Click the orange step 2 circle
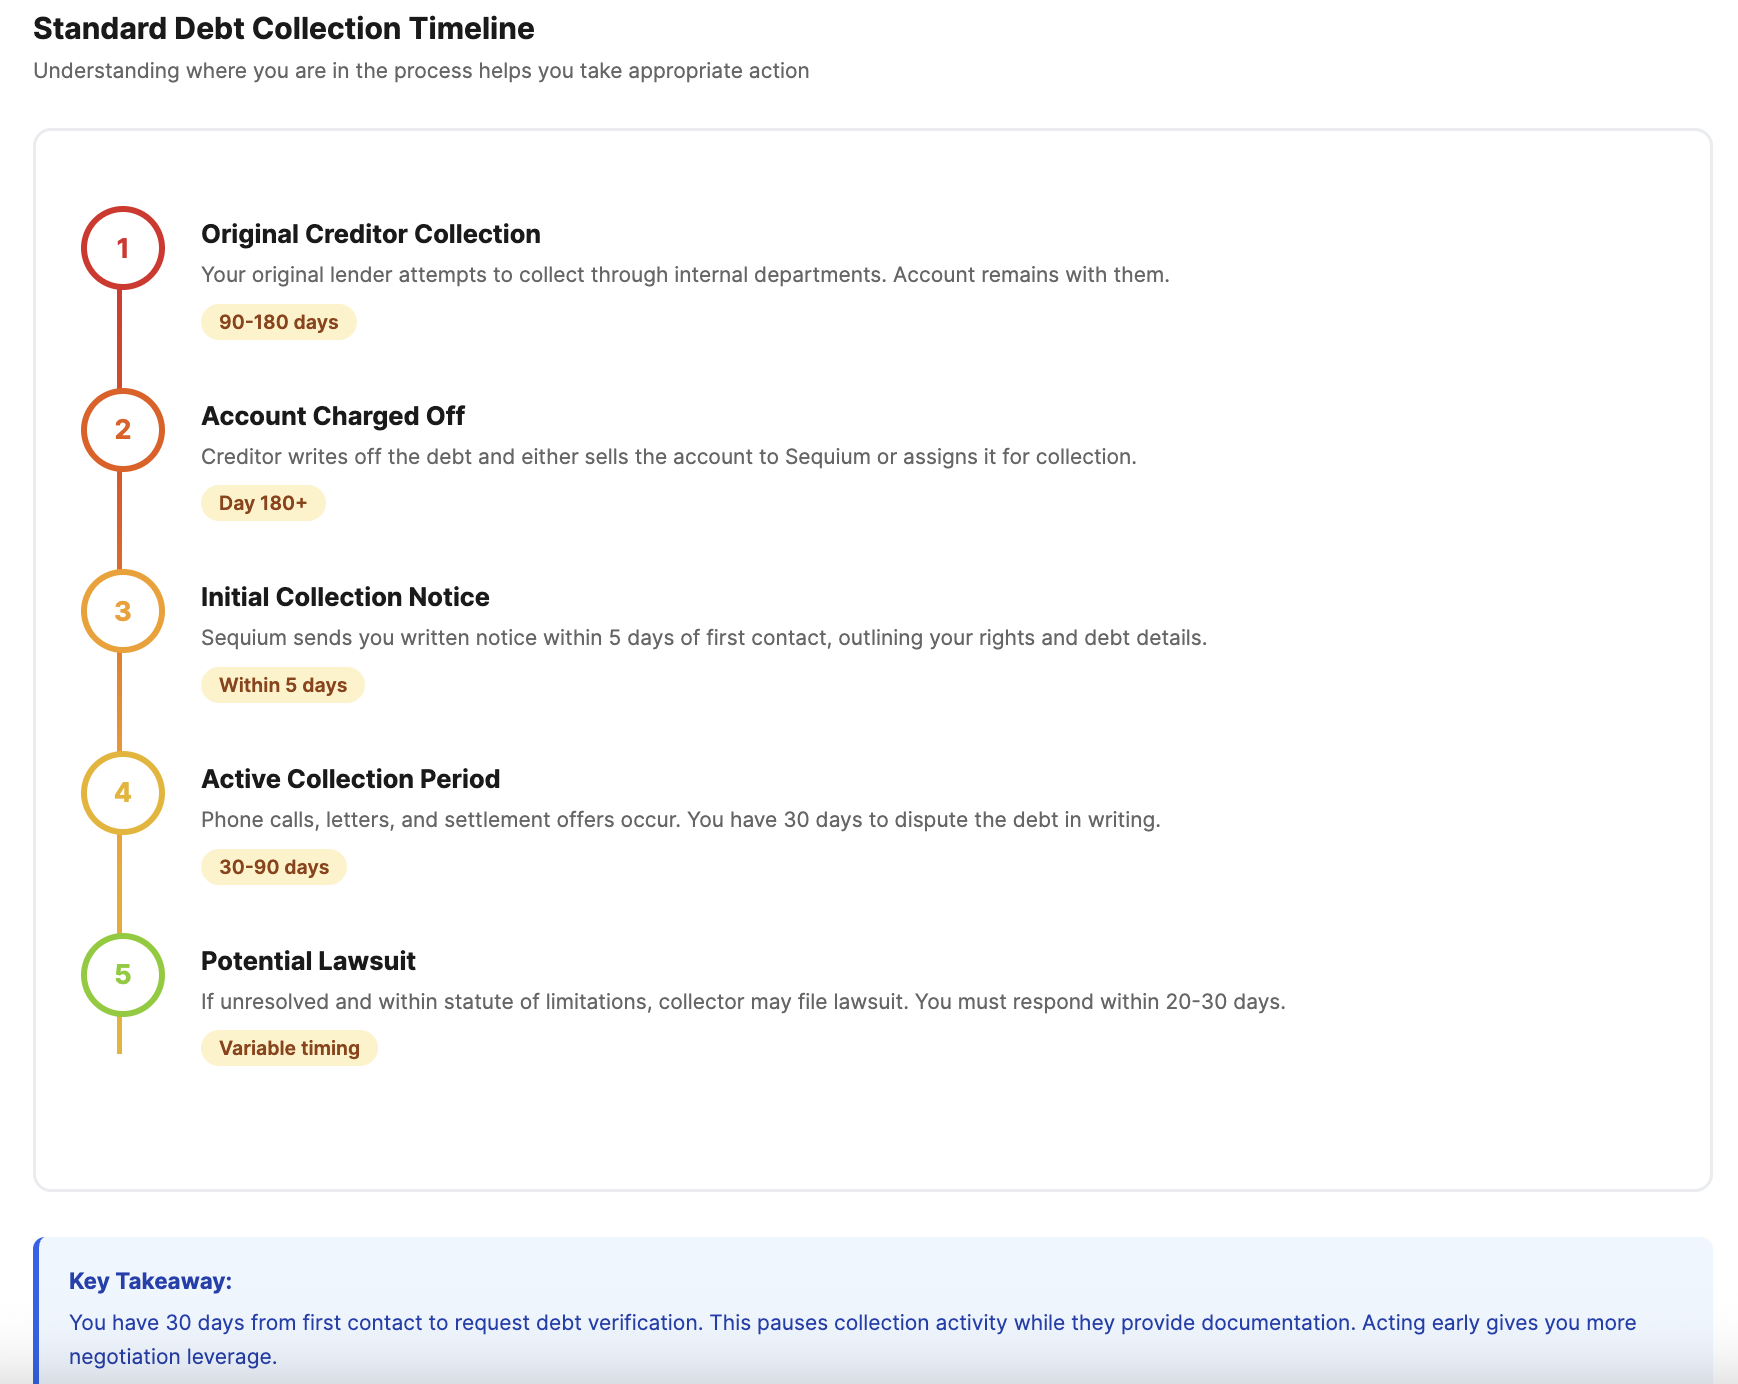Image resolution: width=1738 pixels, height=1384 pixels. tap(123, 430)
